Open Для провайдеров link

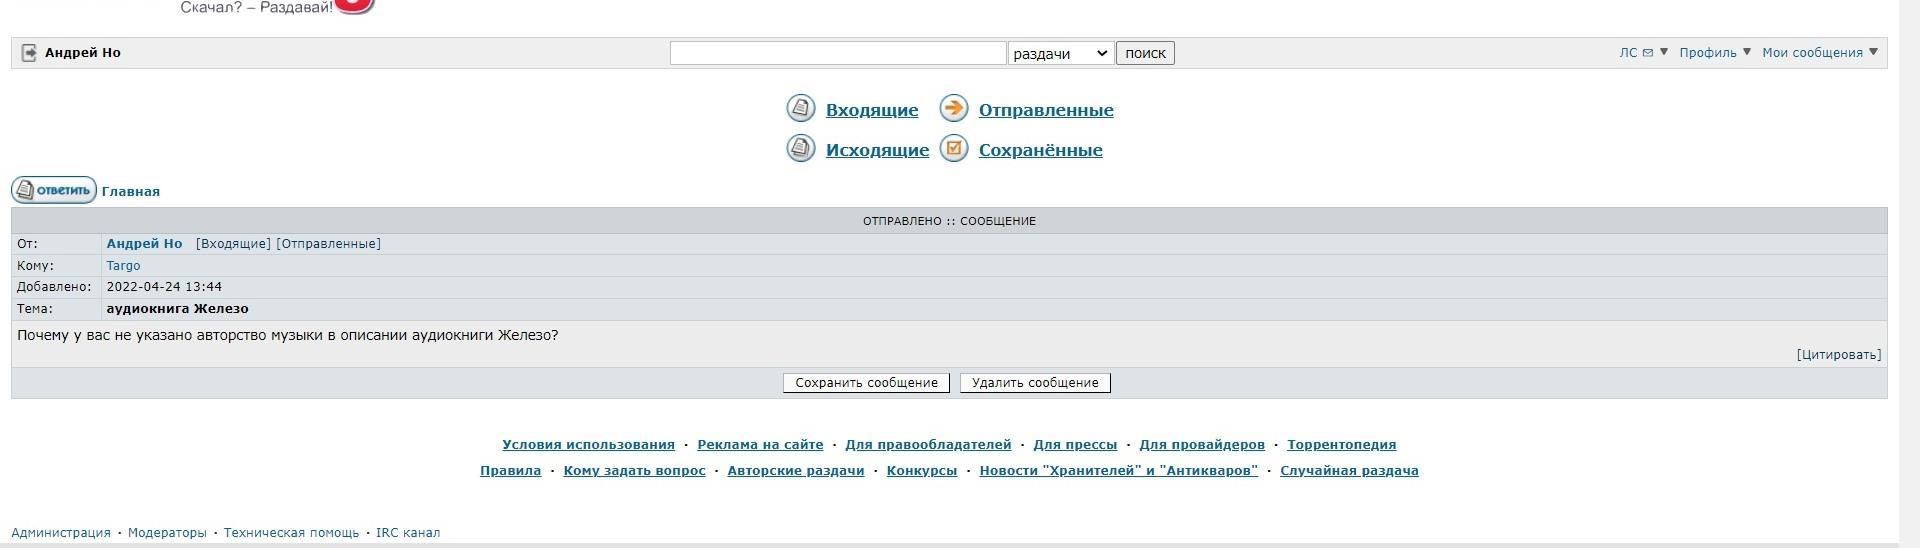click(1202, 445)
